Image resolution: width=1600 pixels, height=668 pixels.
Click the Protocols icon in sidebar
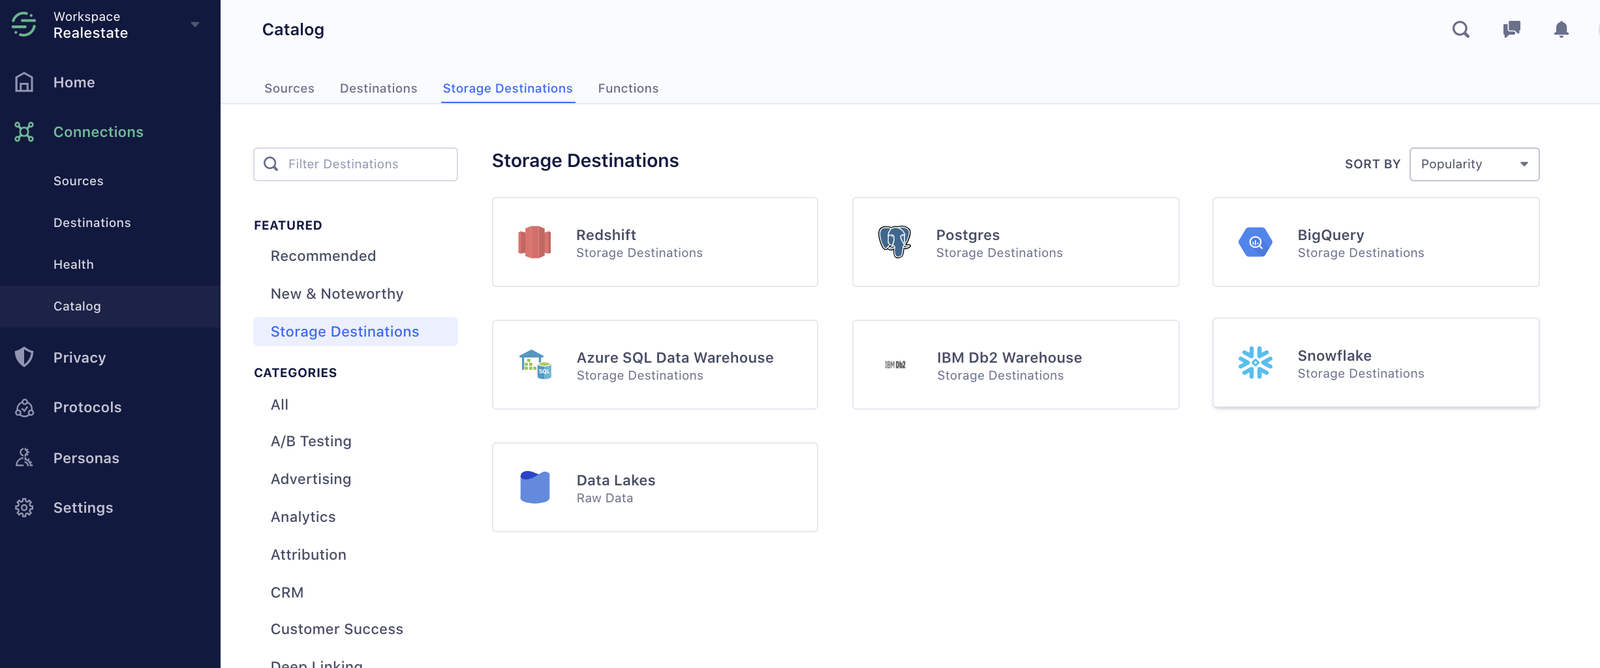pos(25,407)
